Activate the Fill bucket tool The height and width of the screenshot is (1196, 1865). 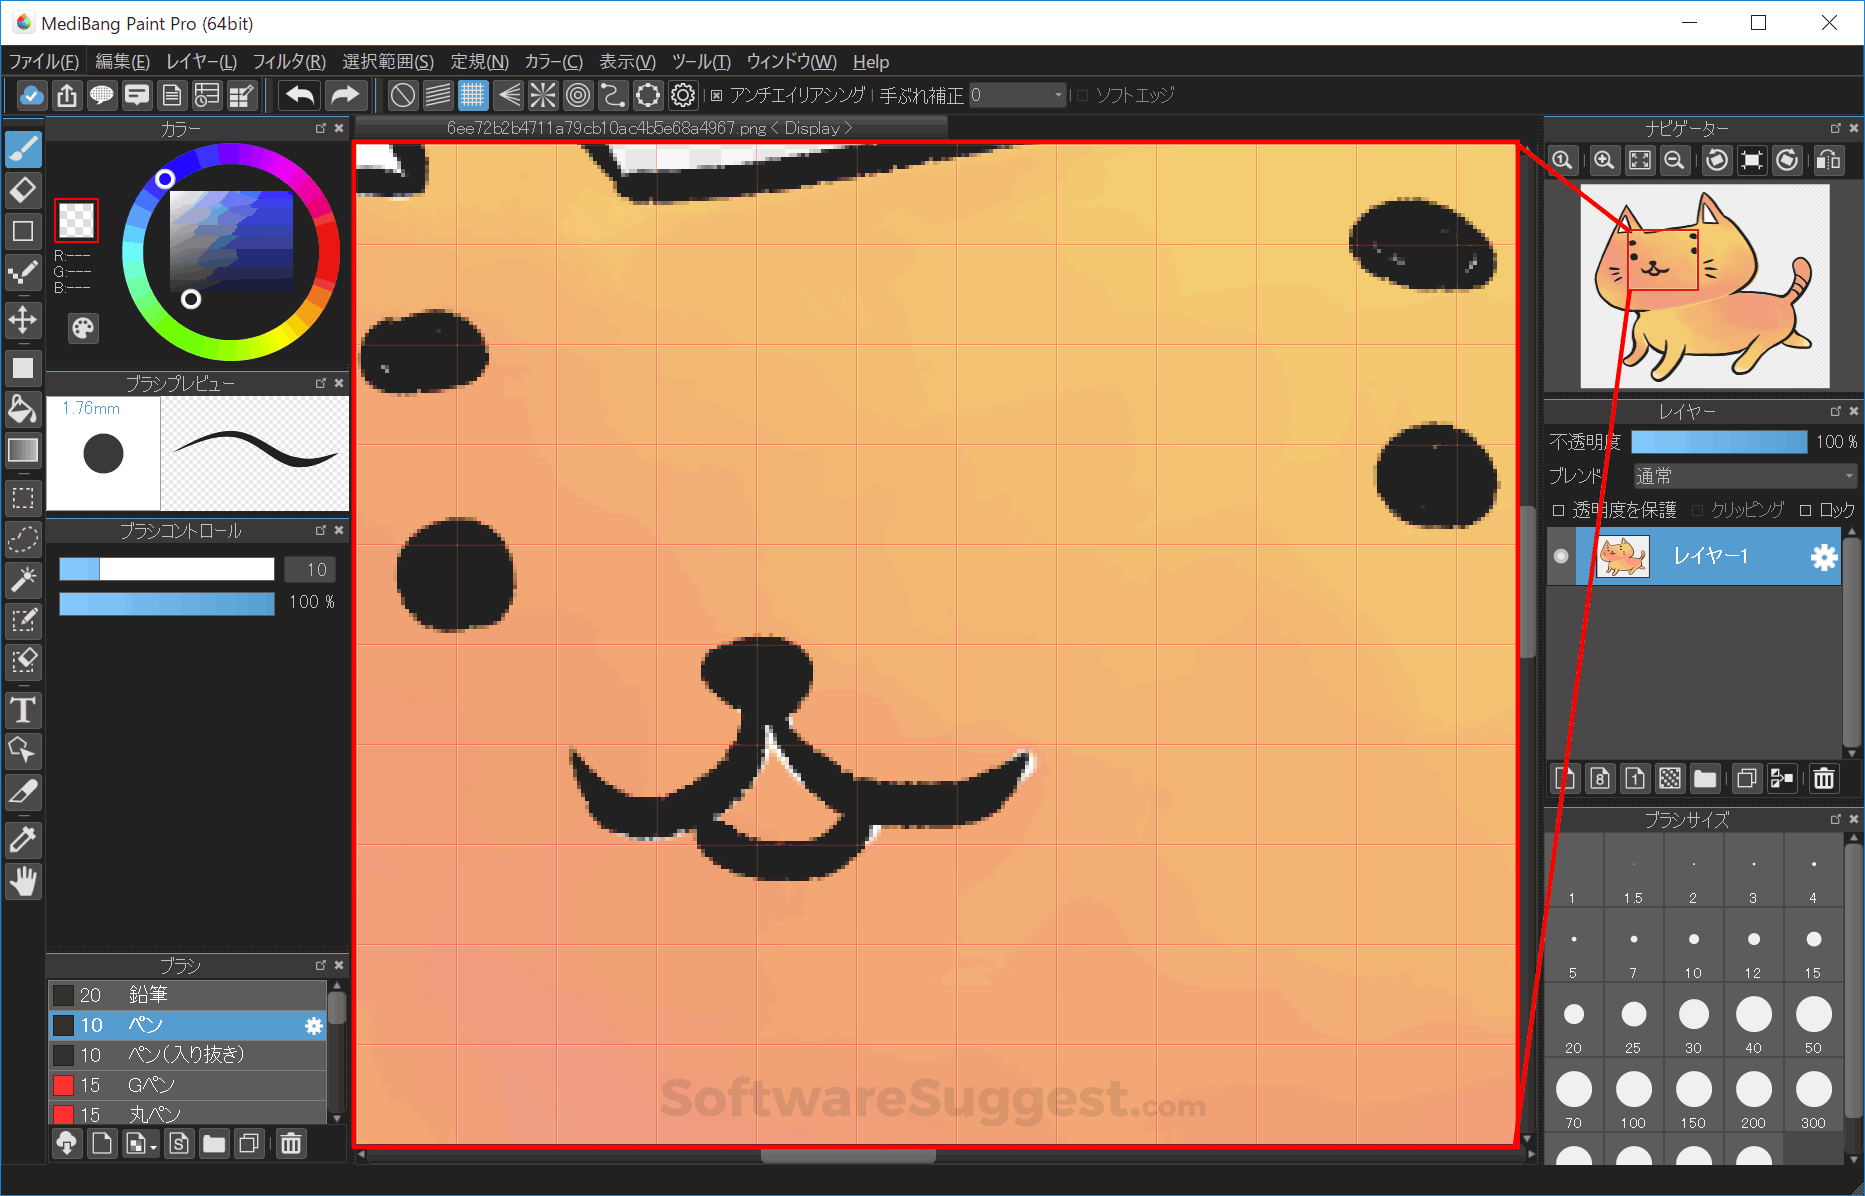pos(23,409)
